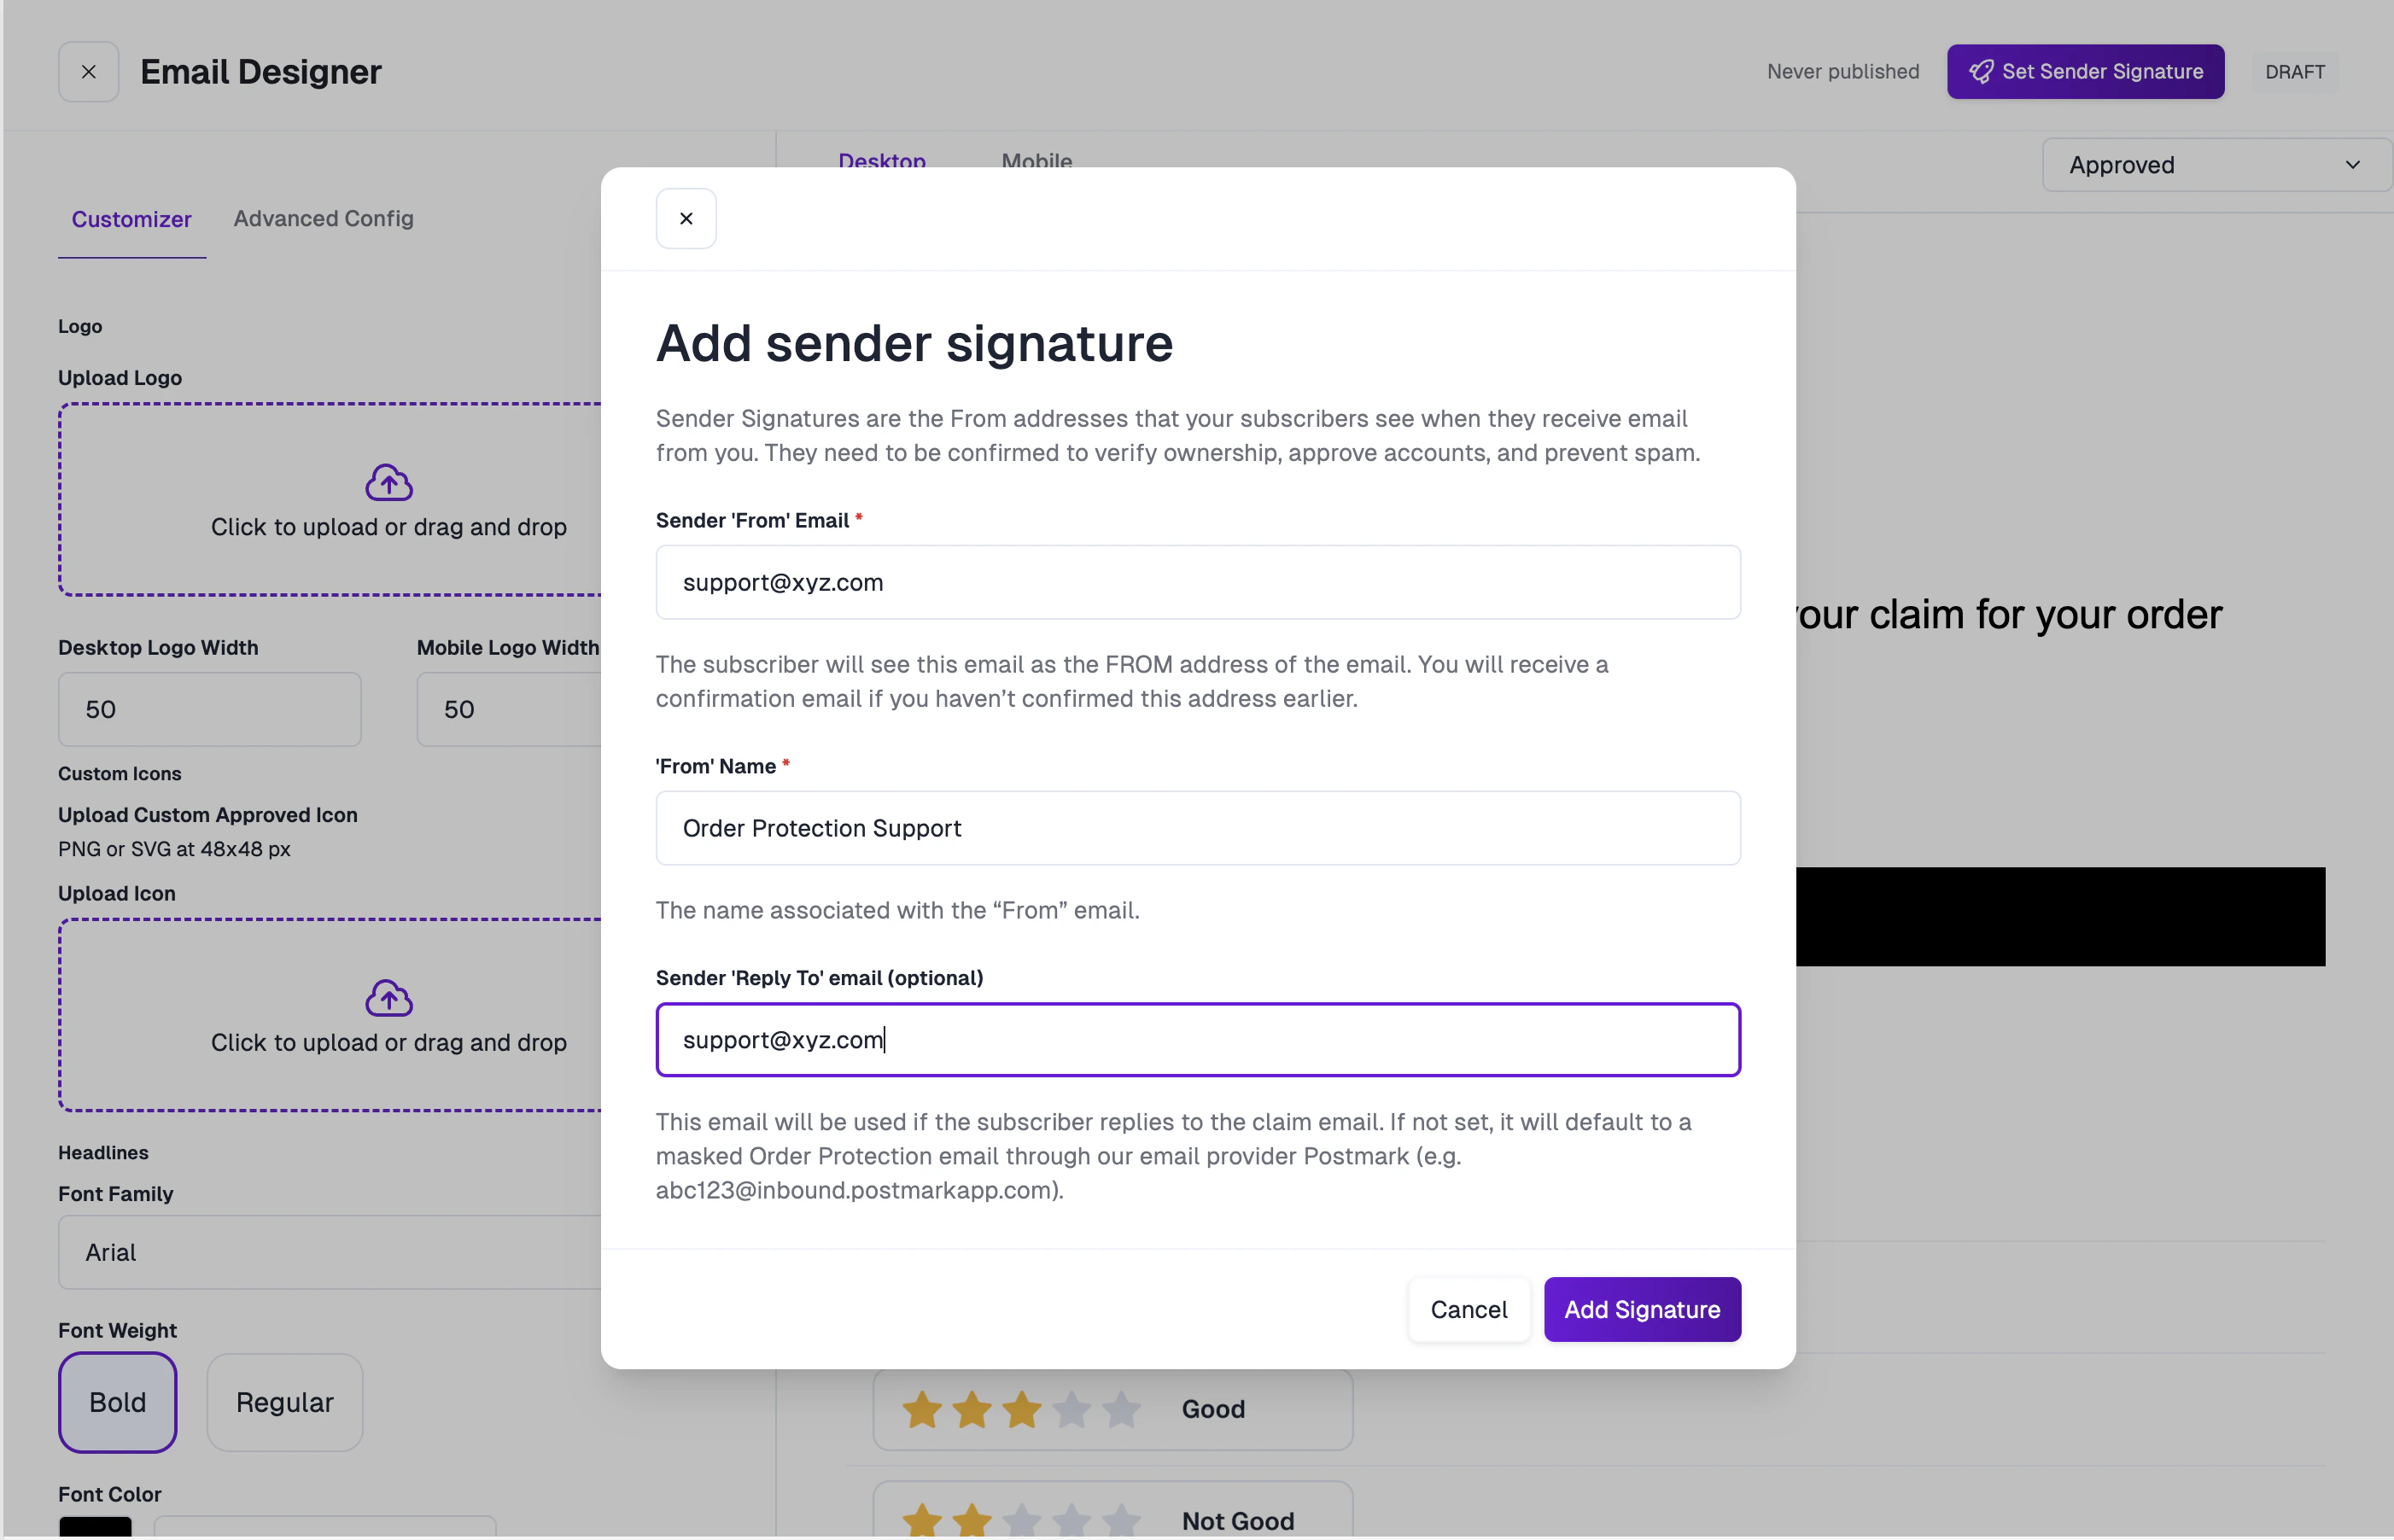This screenshot has width=2394, height=1540.
Task: Click the cloud upload icon under Upload Icon
Action: (389, 998)
